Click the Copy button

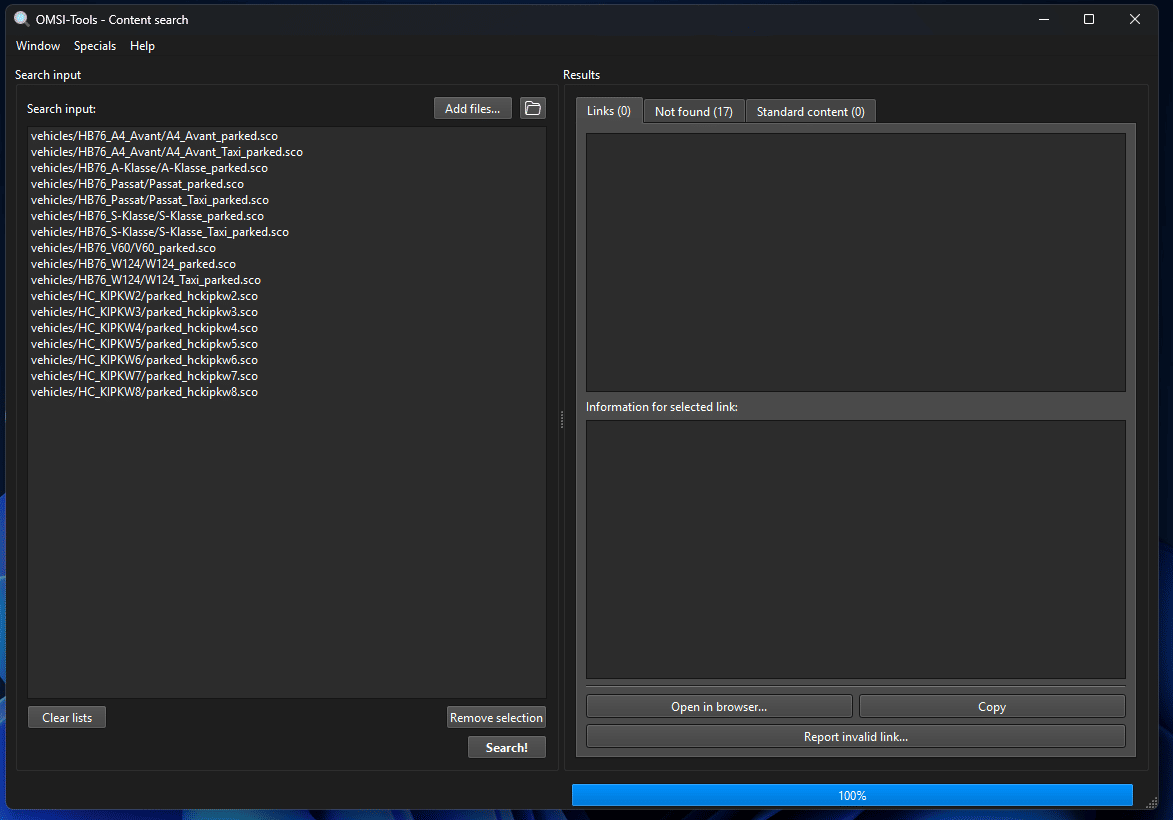[x=992, y=706]
